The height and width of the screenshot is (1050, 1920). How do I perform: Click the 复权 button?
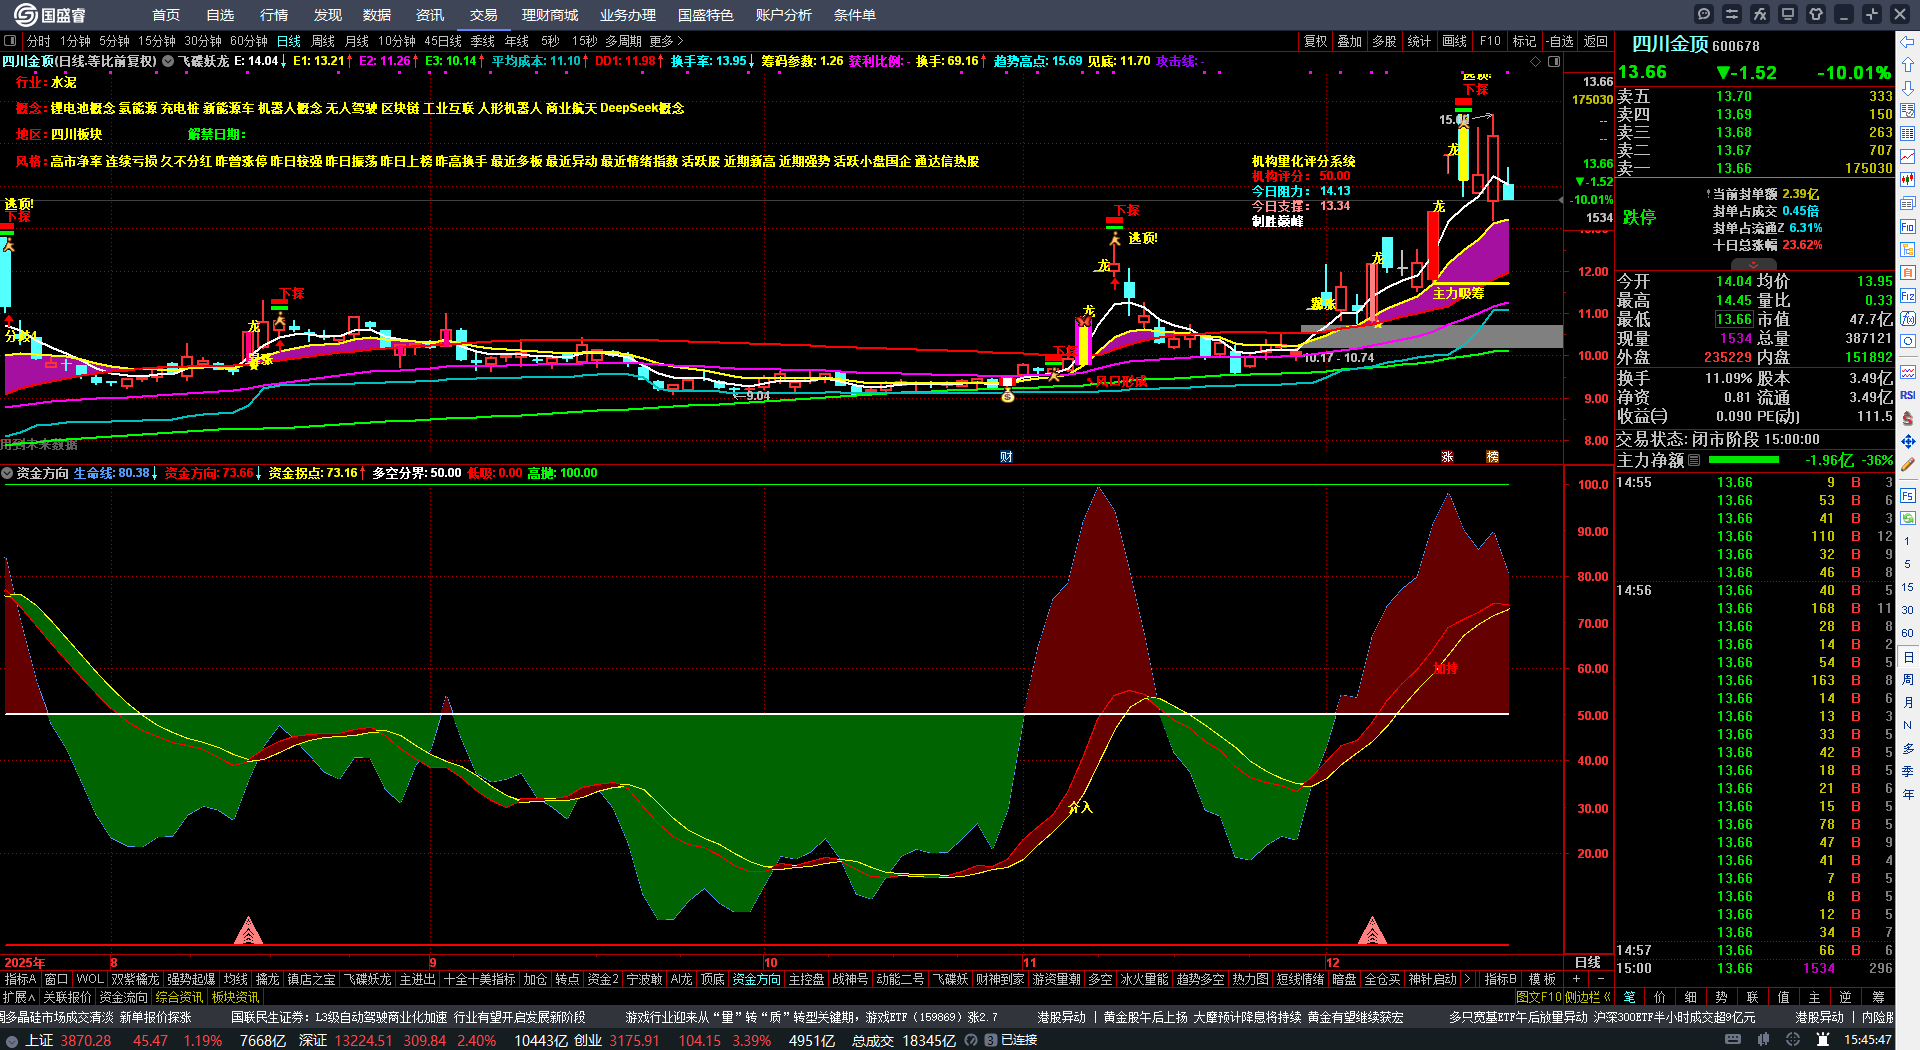[1316, 41]
